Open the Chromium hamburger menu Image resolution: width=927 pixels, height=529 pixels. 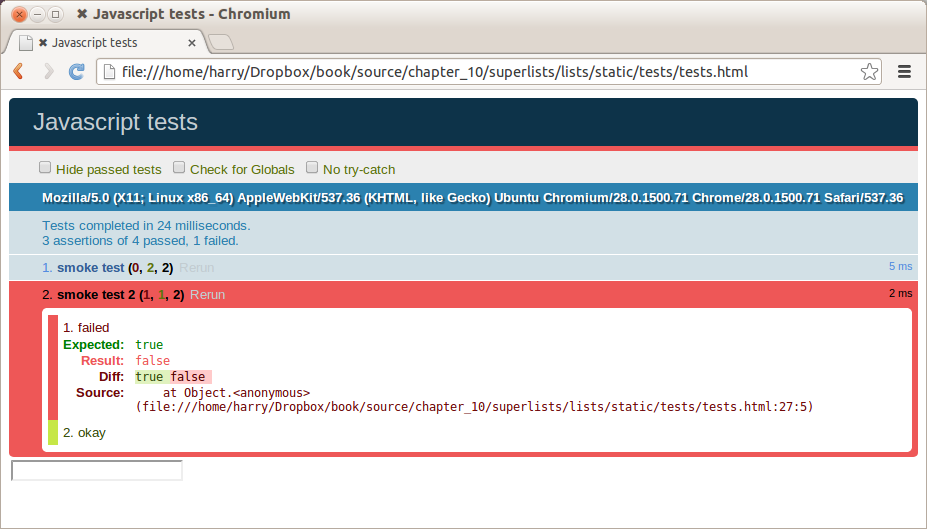point(904,72)
